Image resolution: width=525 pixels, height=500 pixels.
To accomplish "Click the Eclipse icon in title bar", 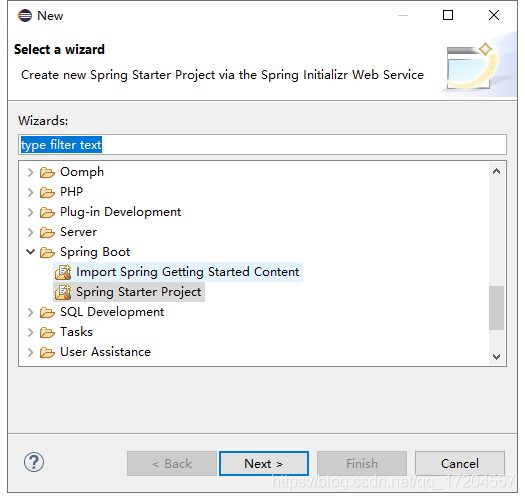I will click(25, 15).
